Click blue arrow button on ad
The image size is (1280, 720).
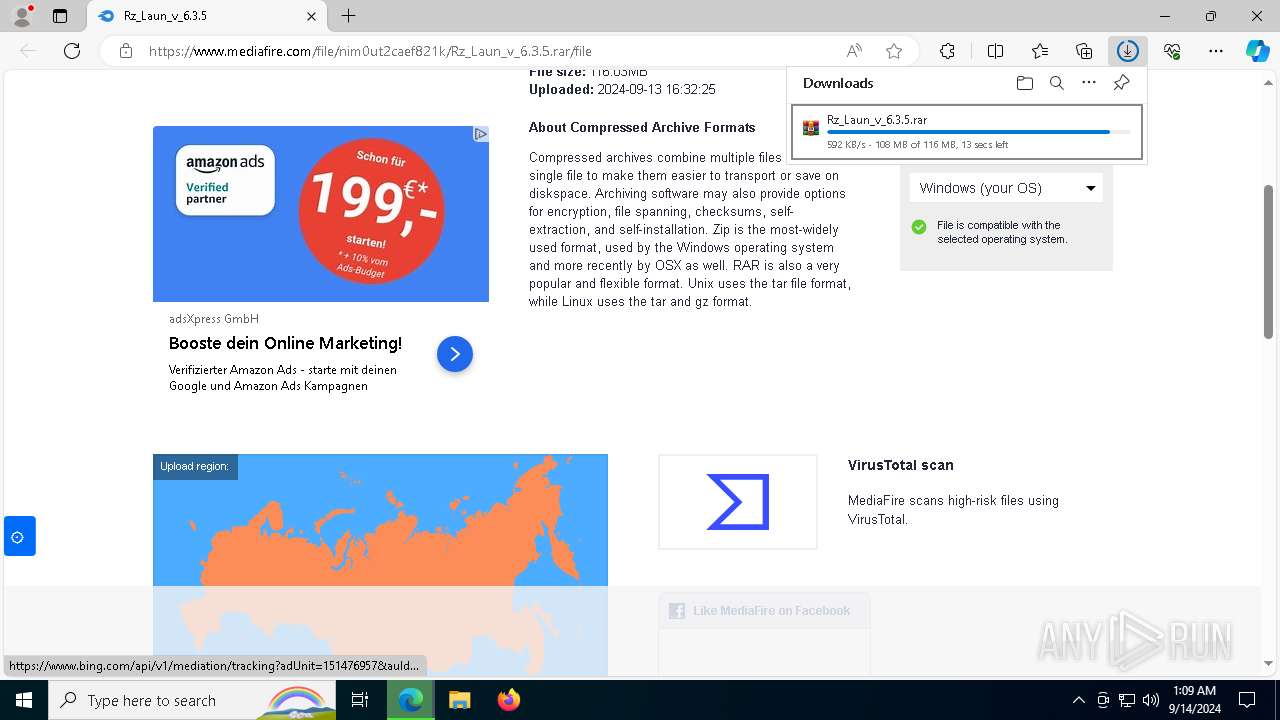click(455, 354)
